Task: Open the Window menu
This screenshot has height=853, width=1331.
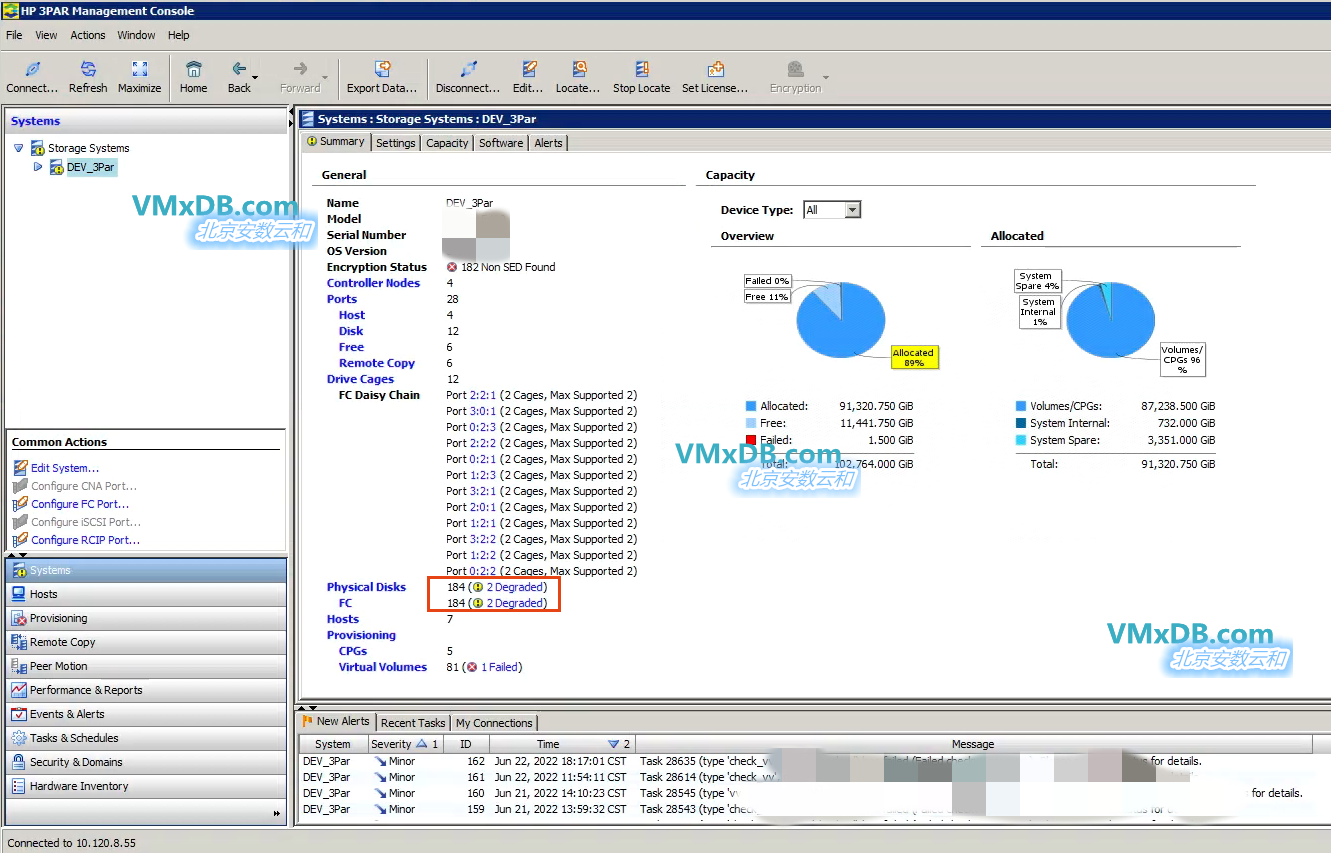Action: [x=136, y=35]
